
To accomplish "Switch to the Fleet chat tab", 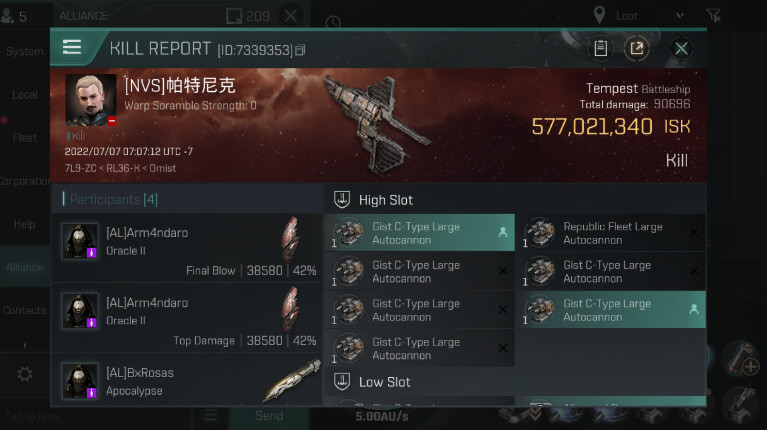I will [24, 138].
